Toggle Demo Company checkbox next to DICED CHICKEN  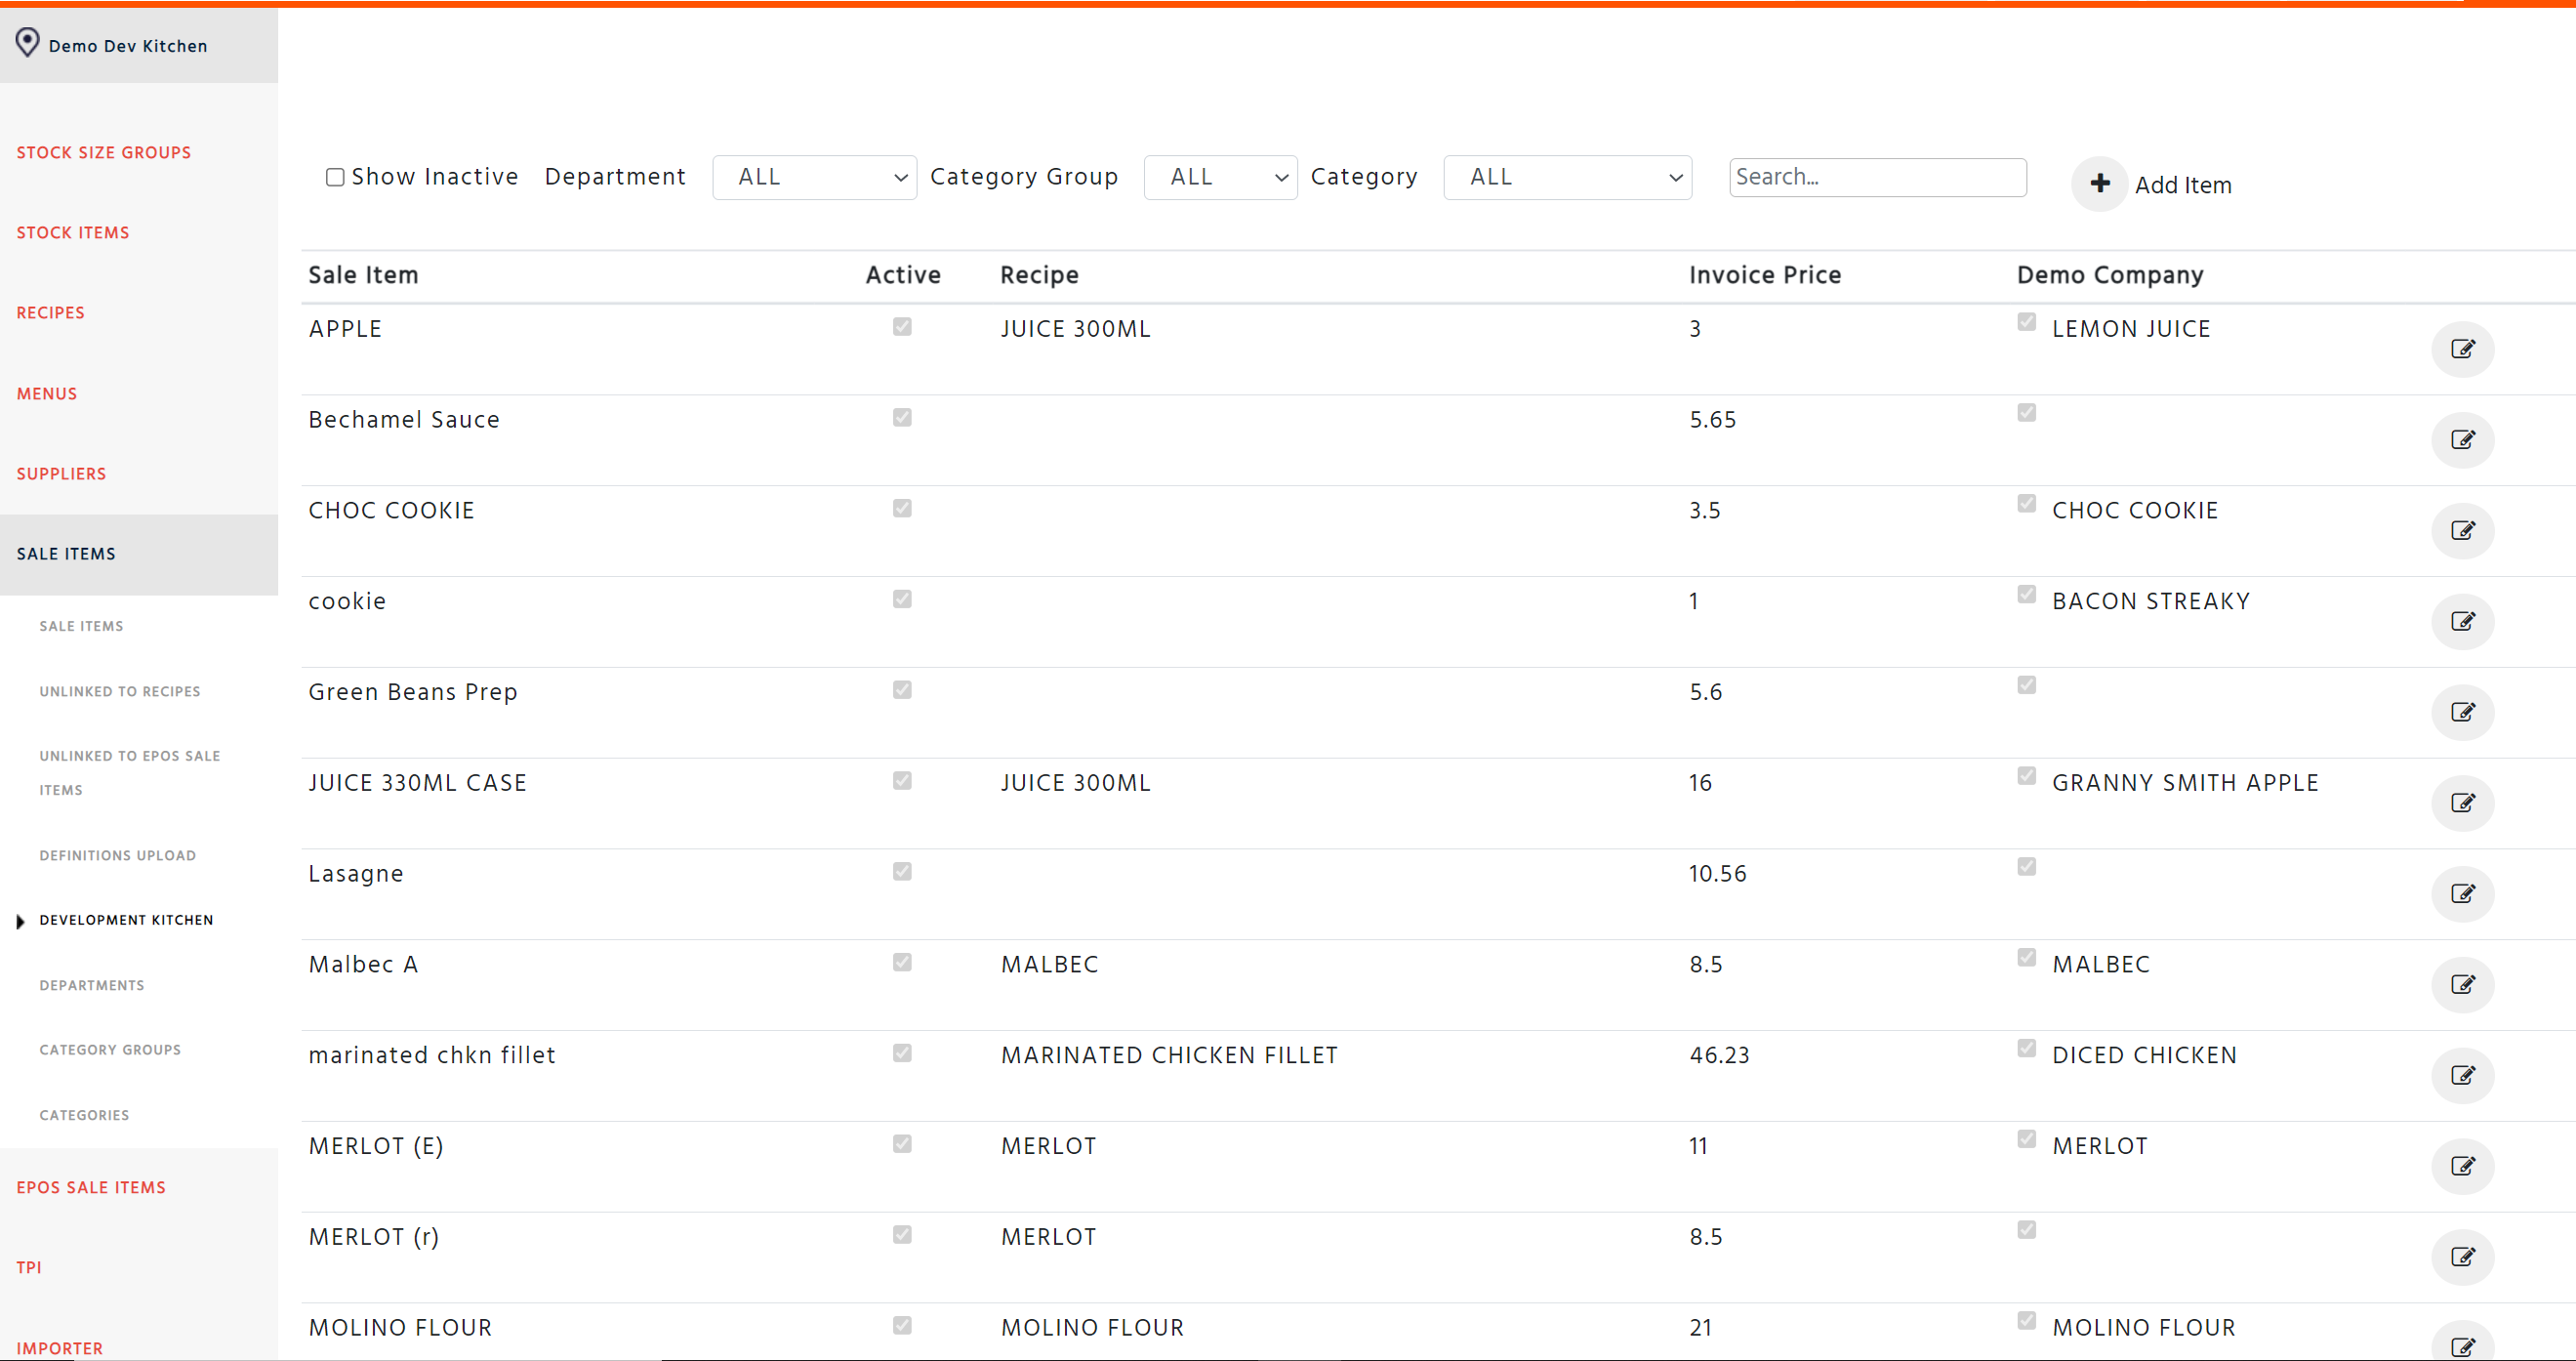(x=2026, y=1048)
